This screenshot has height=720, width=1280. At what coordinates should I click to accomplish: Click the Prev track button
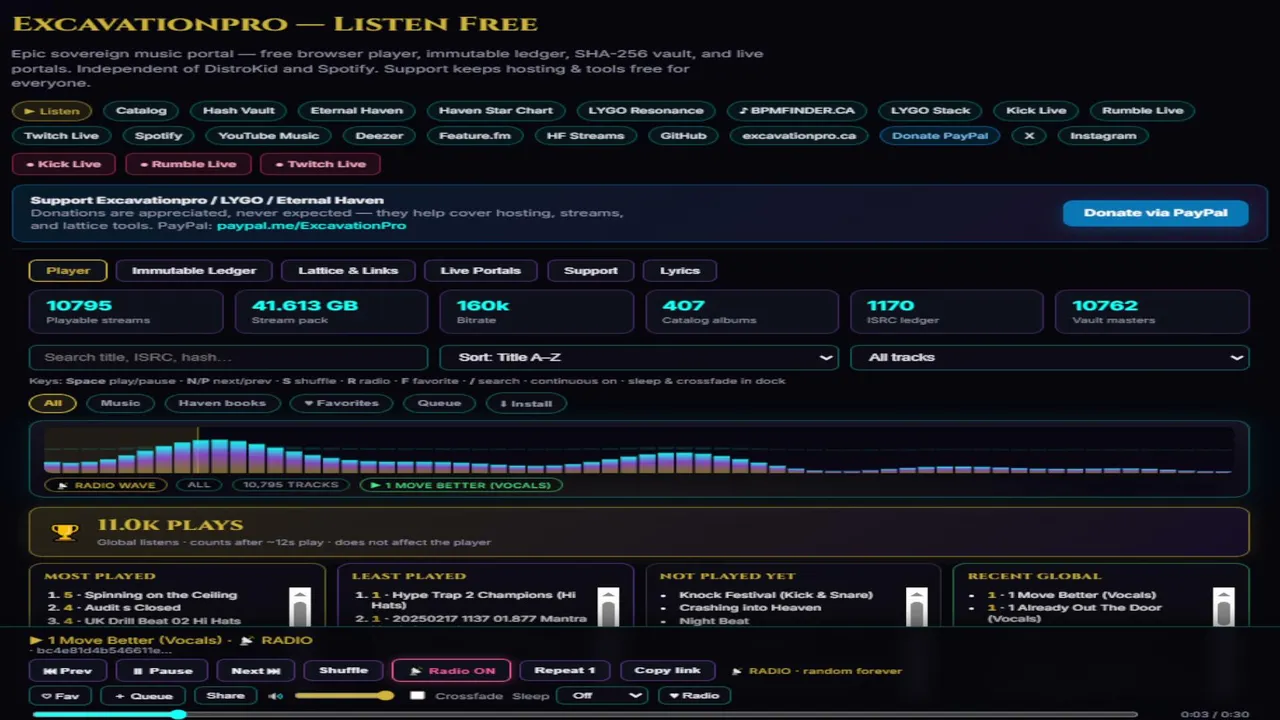click(x=68, y=671)
